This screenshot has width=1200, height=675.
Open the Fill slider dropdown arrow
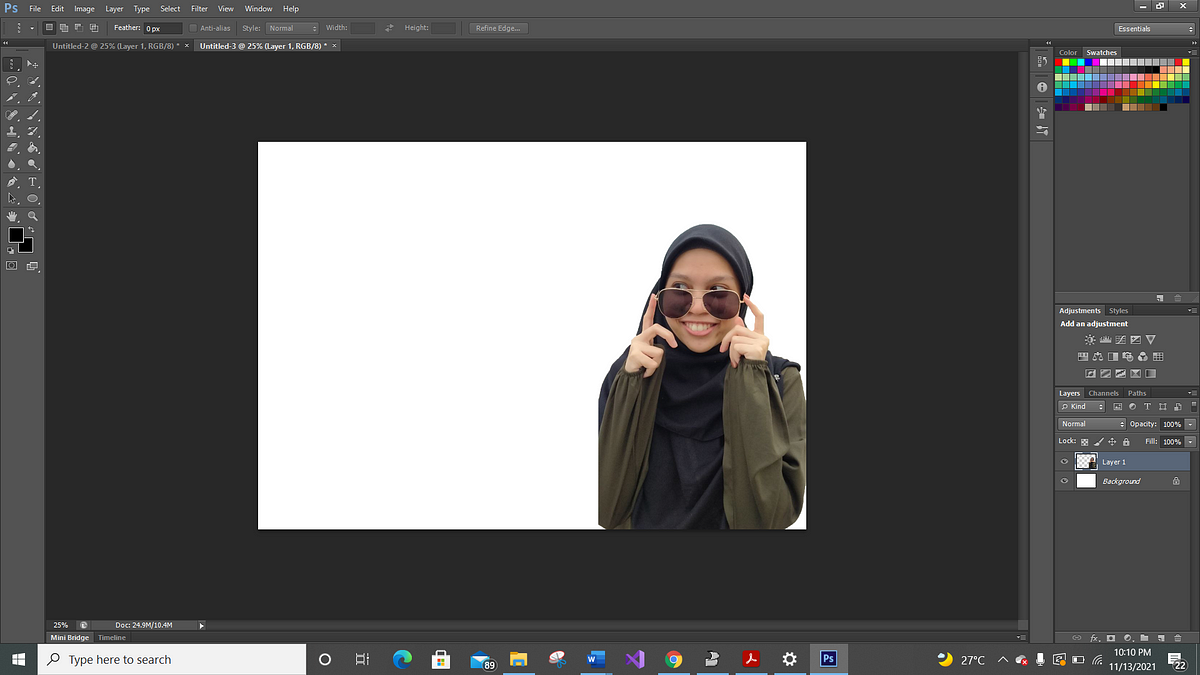pos(1190,441)
